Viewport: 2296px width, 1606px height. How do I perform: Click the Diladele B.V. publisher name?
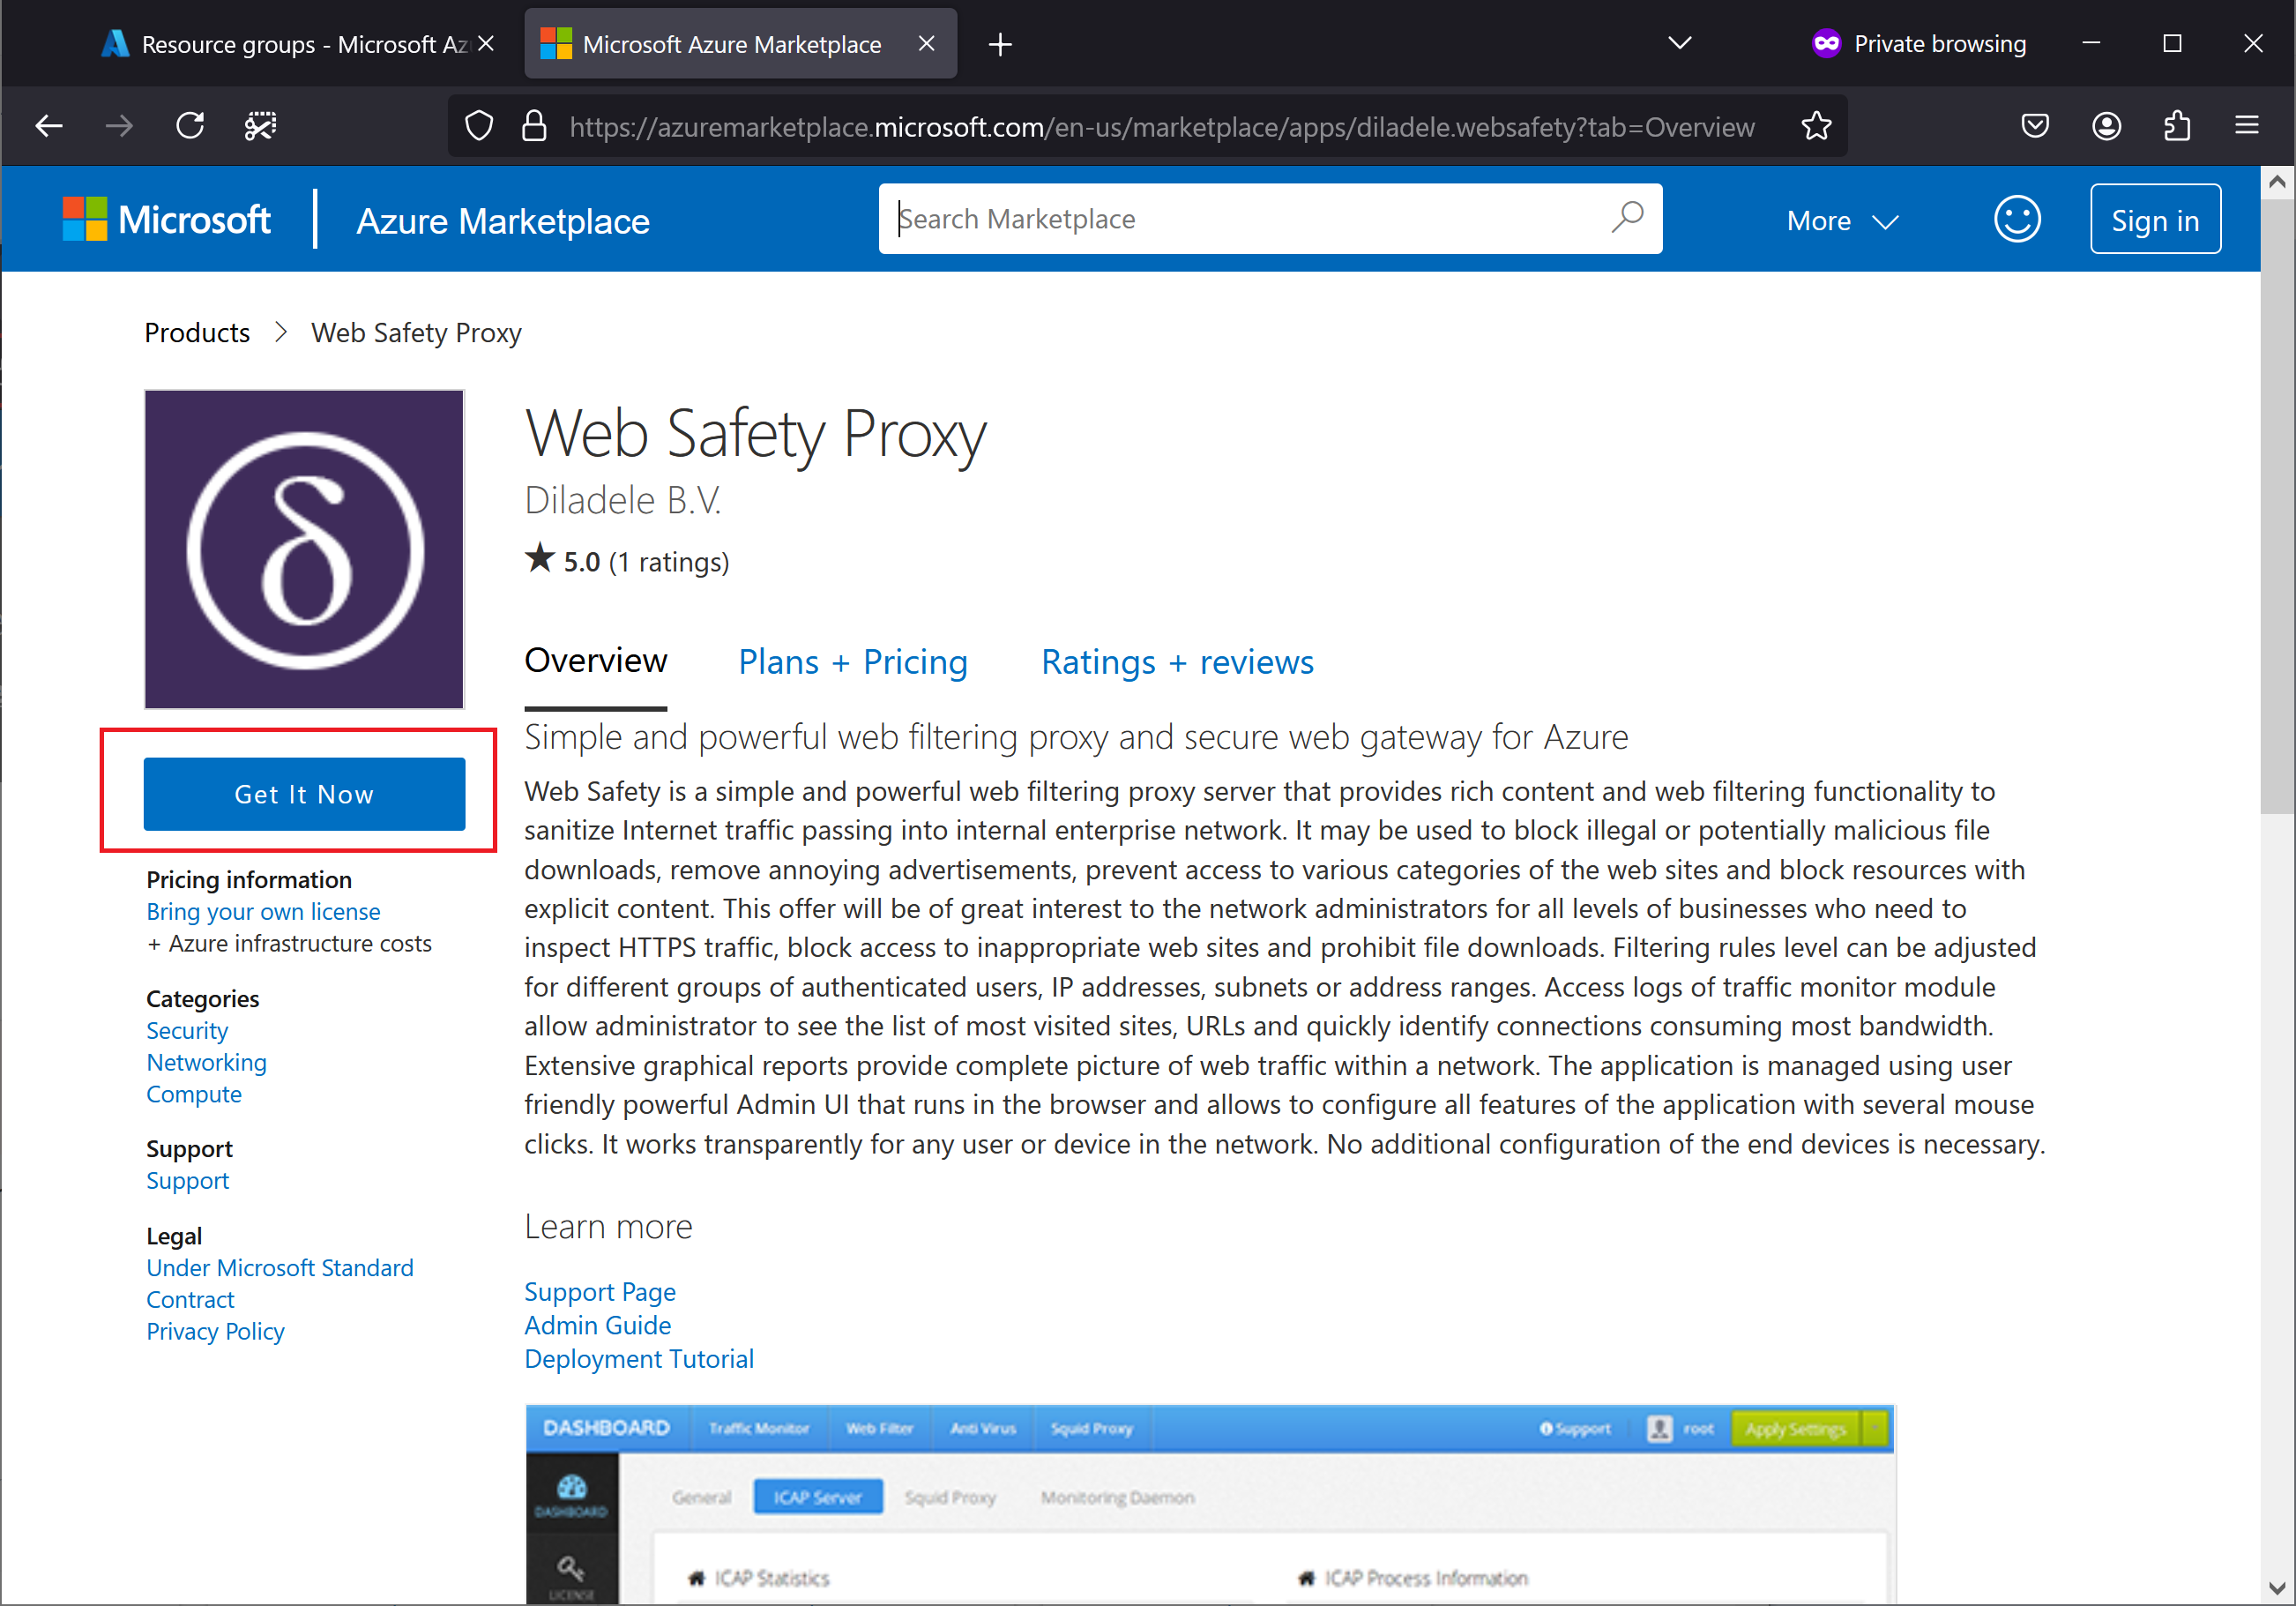623,500
